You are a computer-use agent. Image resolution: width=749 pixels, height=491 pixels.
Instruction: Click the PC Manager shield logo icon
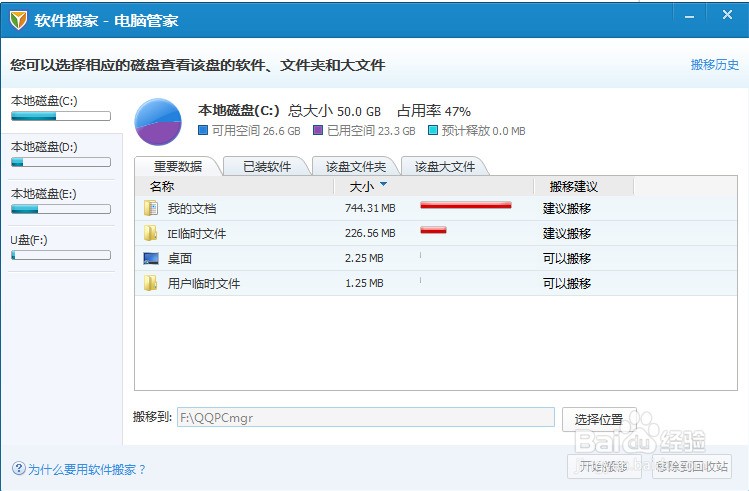19,20
